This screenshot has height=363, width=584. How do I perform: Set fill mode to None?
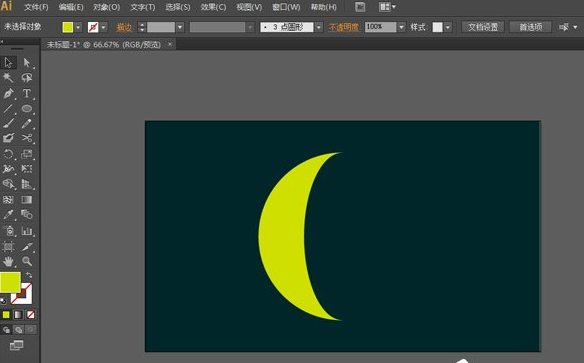(x=31, y=315)
